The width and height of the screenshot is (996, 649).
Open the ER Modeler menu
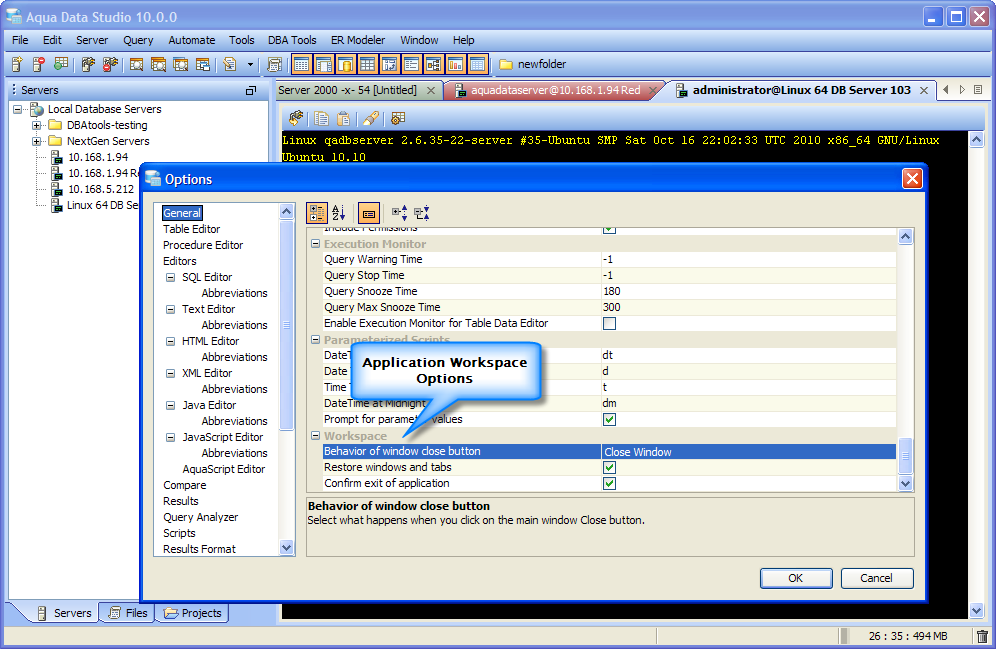coord(358,40)
